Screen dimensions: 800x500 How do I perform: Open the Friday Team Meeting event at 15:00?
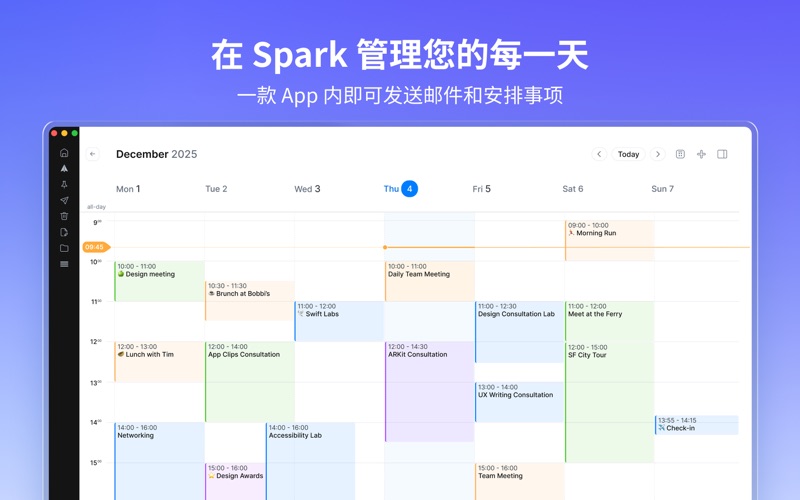coord(519,481)
